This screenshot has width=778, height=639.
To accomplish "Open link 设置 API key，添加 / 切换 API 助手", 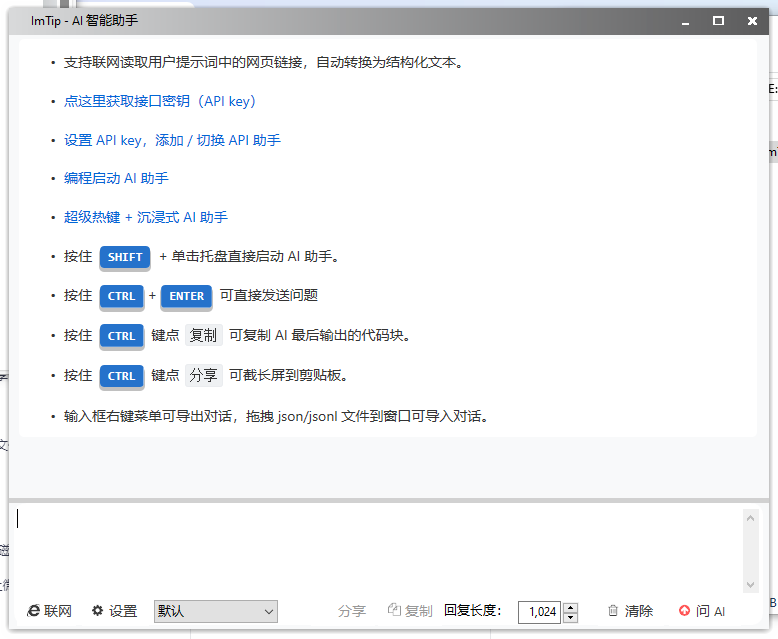I will coord(172,140).
